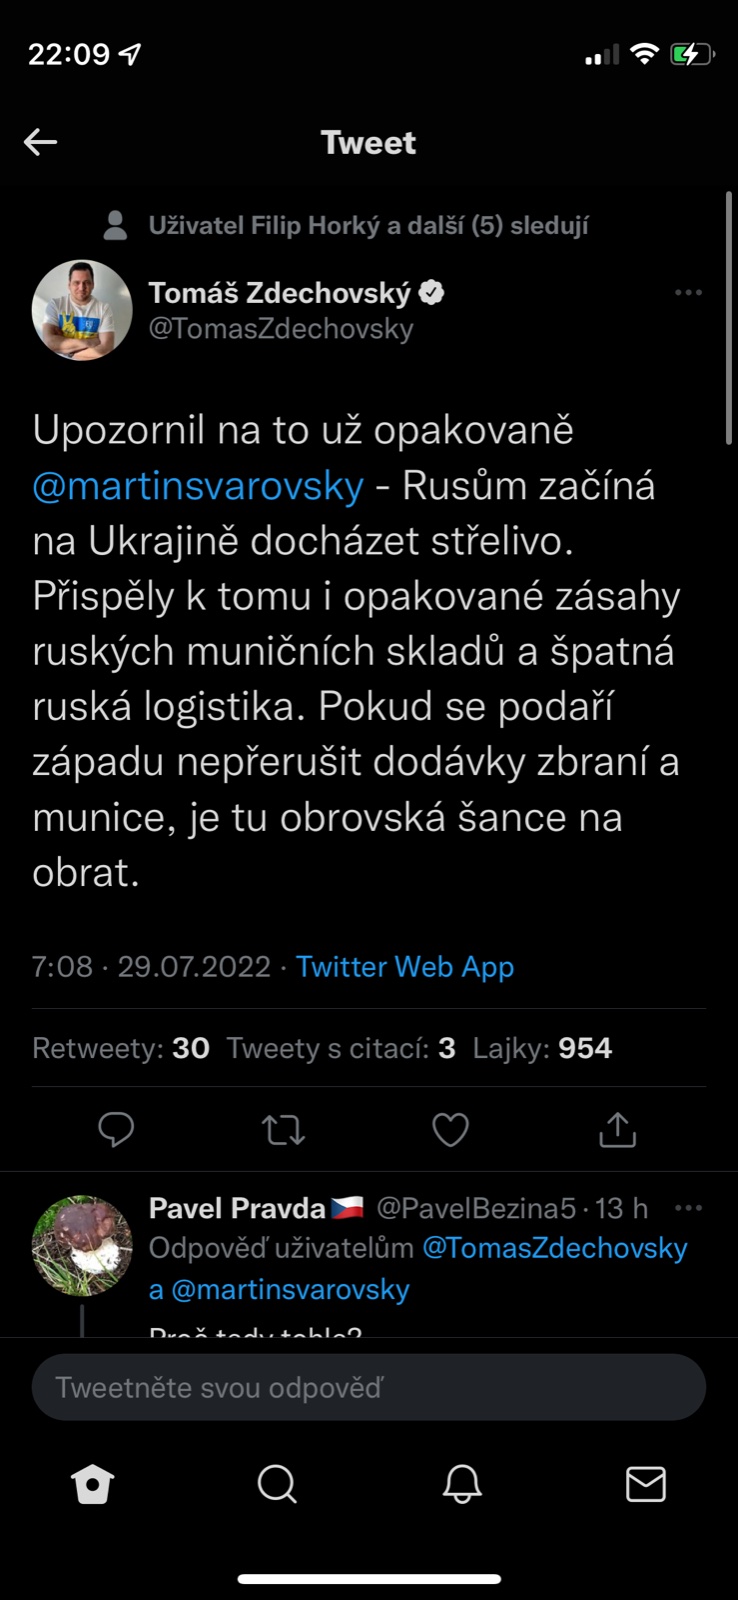Like the tweet with heart icon
This screenshot has width=738, height=1600.
(450, 1129)
